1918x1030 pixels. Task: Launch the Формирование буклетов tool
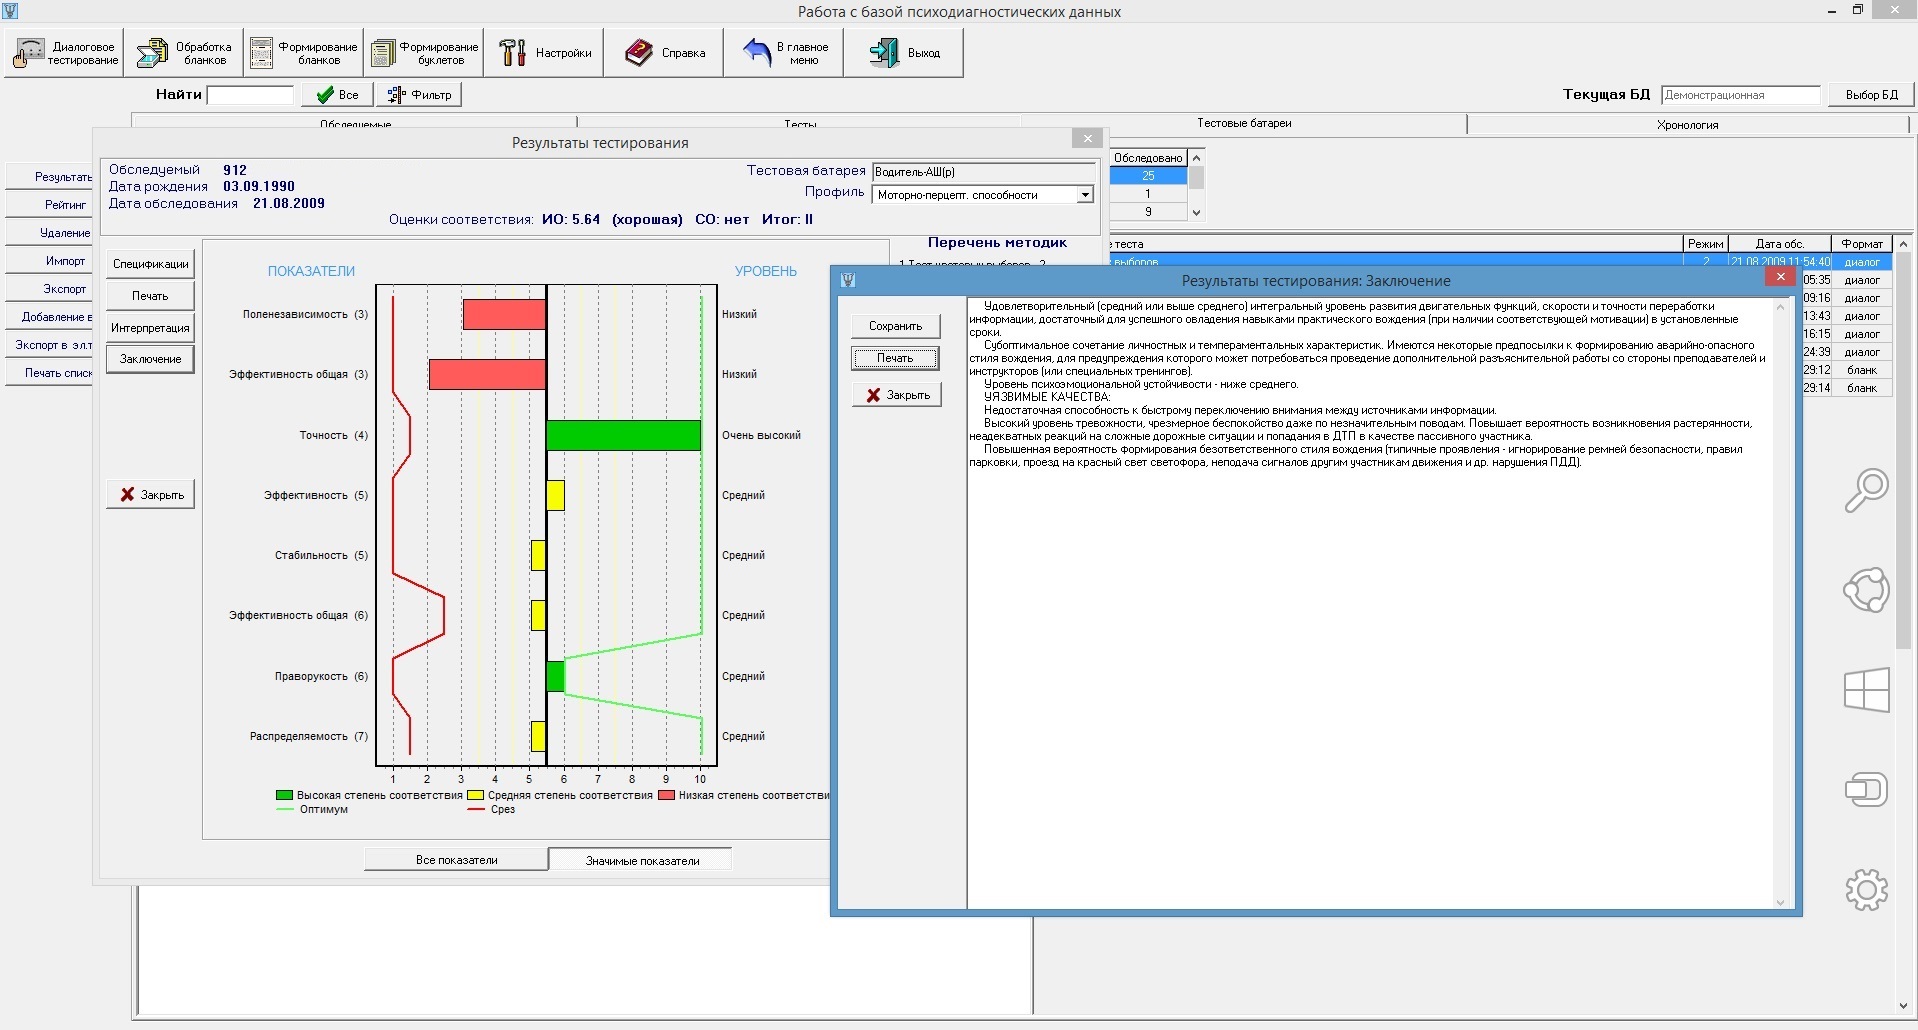[424, 53]
